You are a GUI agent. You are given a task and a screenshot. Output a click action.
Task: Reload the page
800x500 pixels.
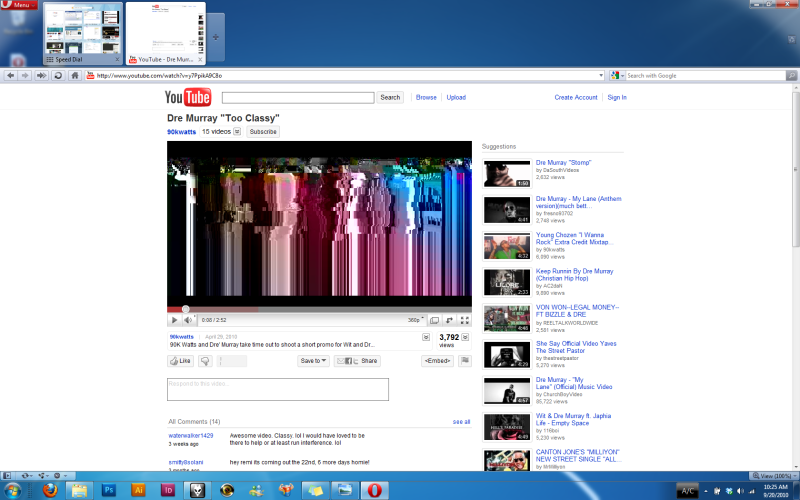coord(58,76)
